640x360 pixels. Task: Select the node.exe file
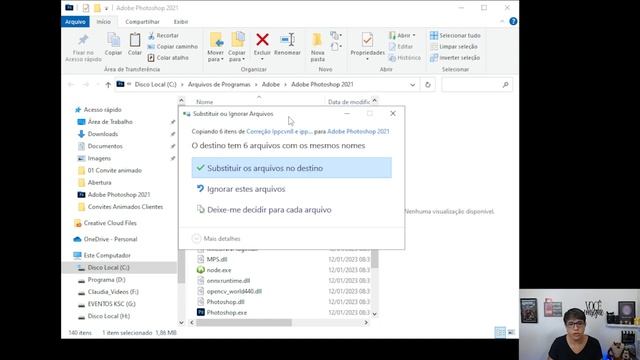point(219,270)
